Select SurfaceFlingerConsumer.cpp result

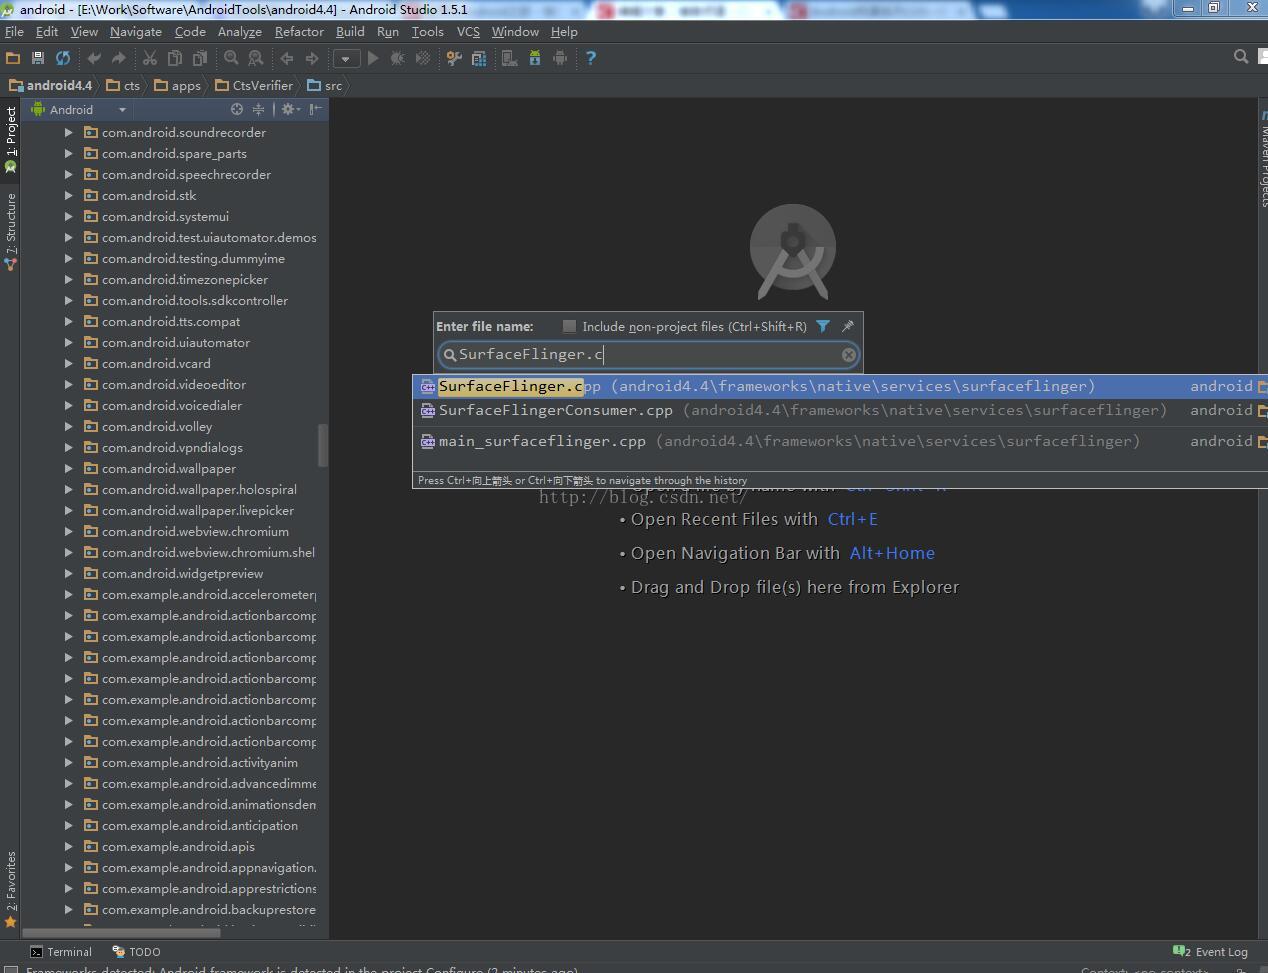[840, 410]
